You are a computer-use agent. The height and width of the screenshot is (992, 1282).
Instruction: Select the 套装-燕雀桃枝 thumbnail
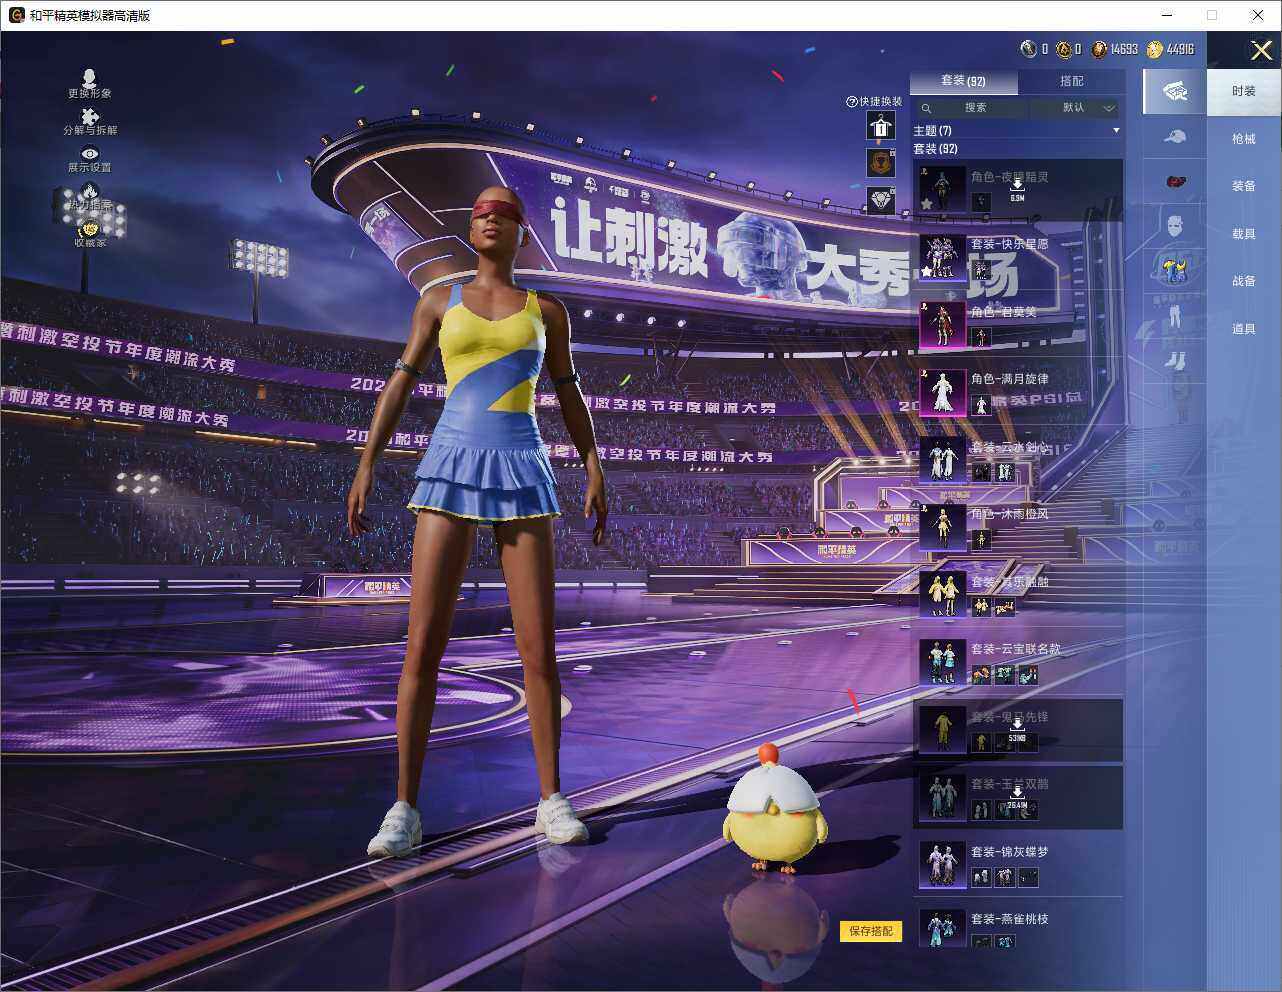click(x=942, y=930)
